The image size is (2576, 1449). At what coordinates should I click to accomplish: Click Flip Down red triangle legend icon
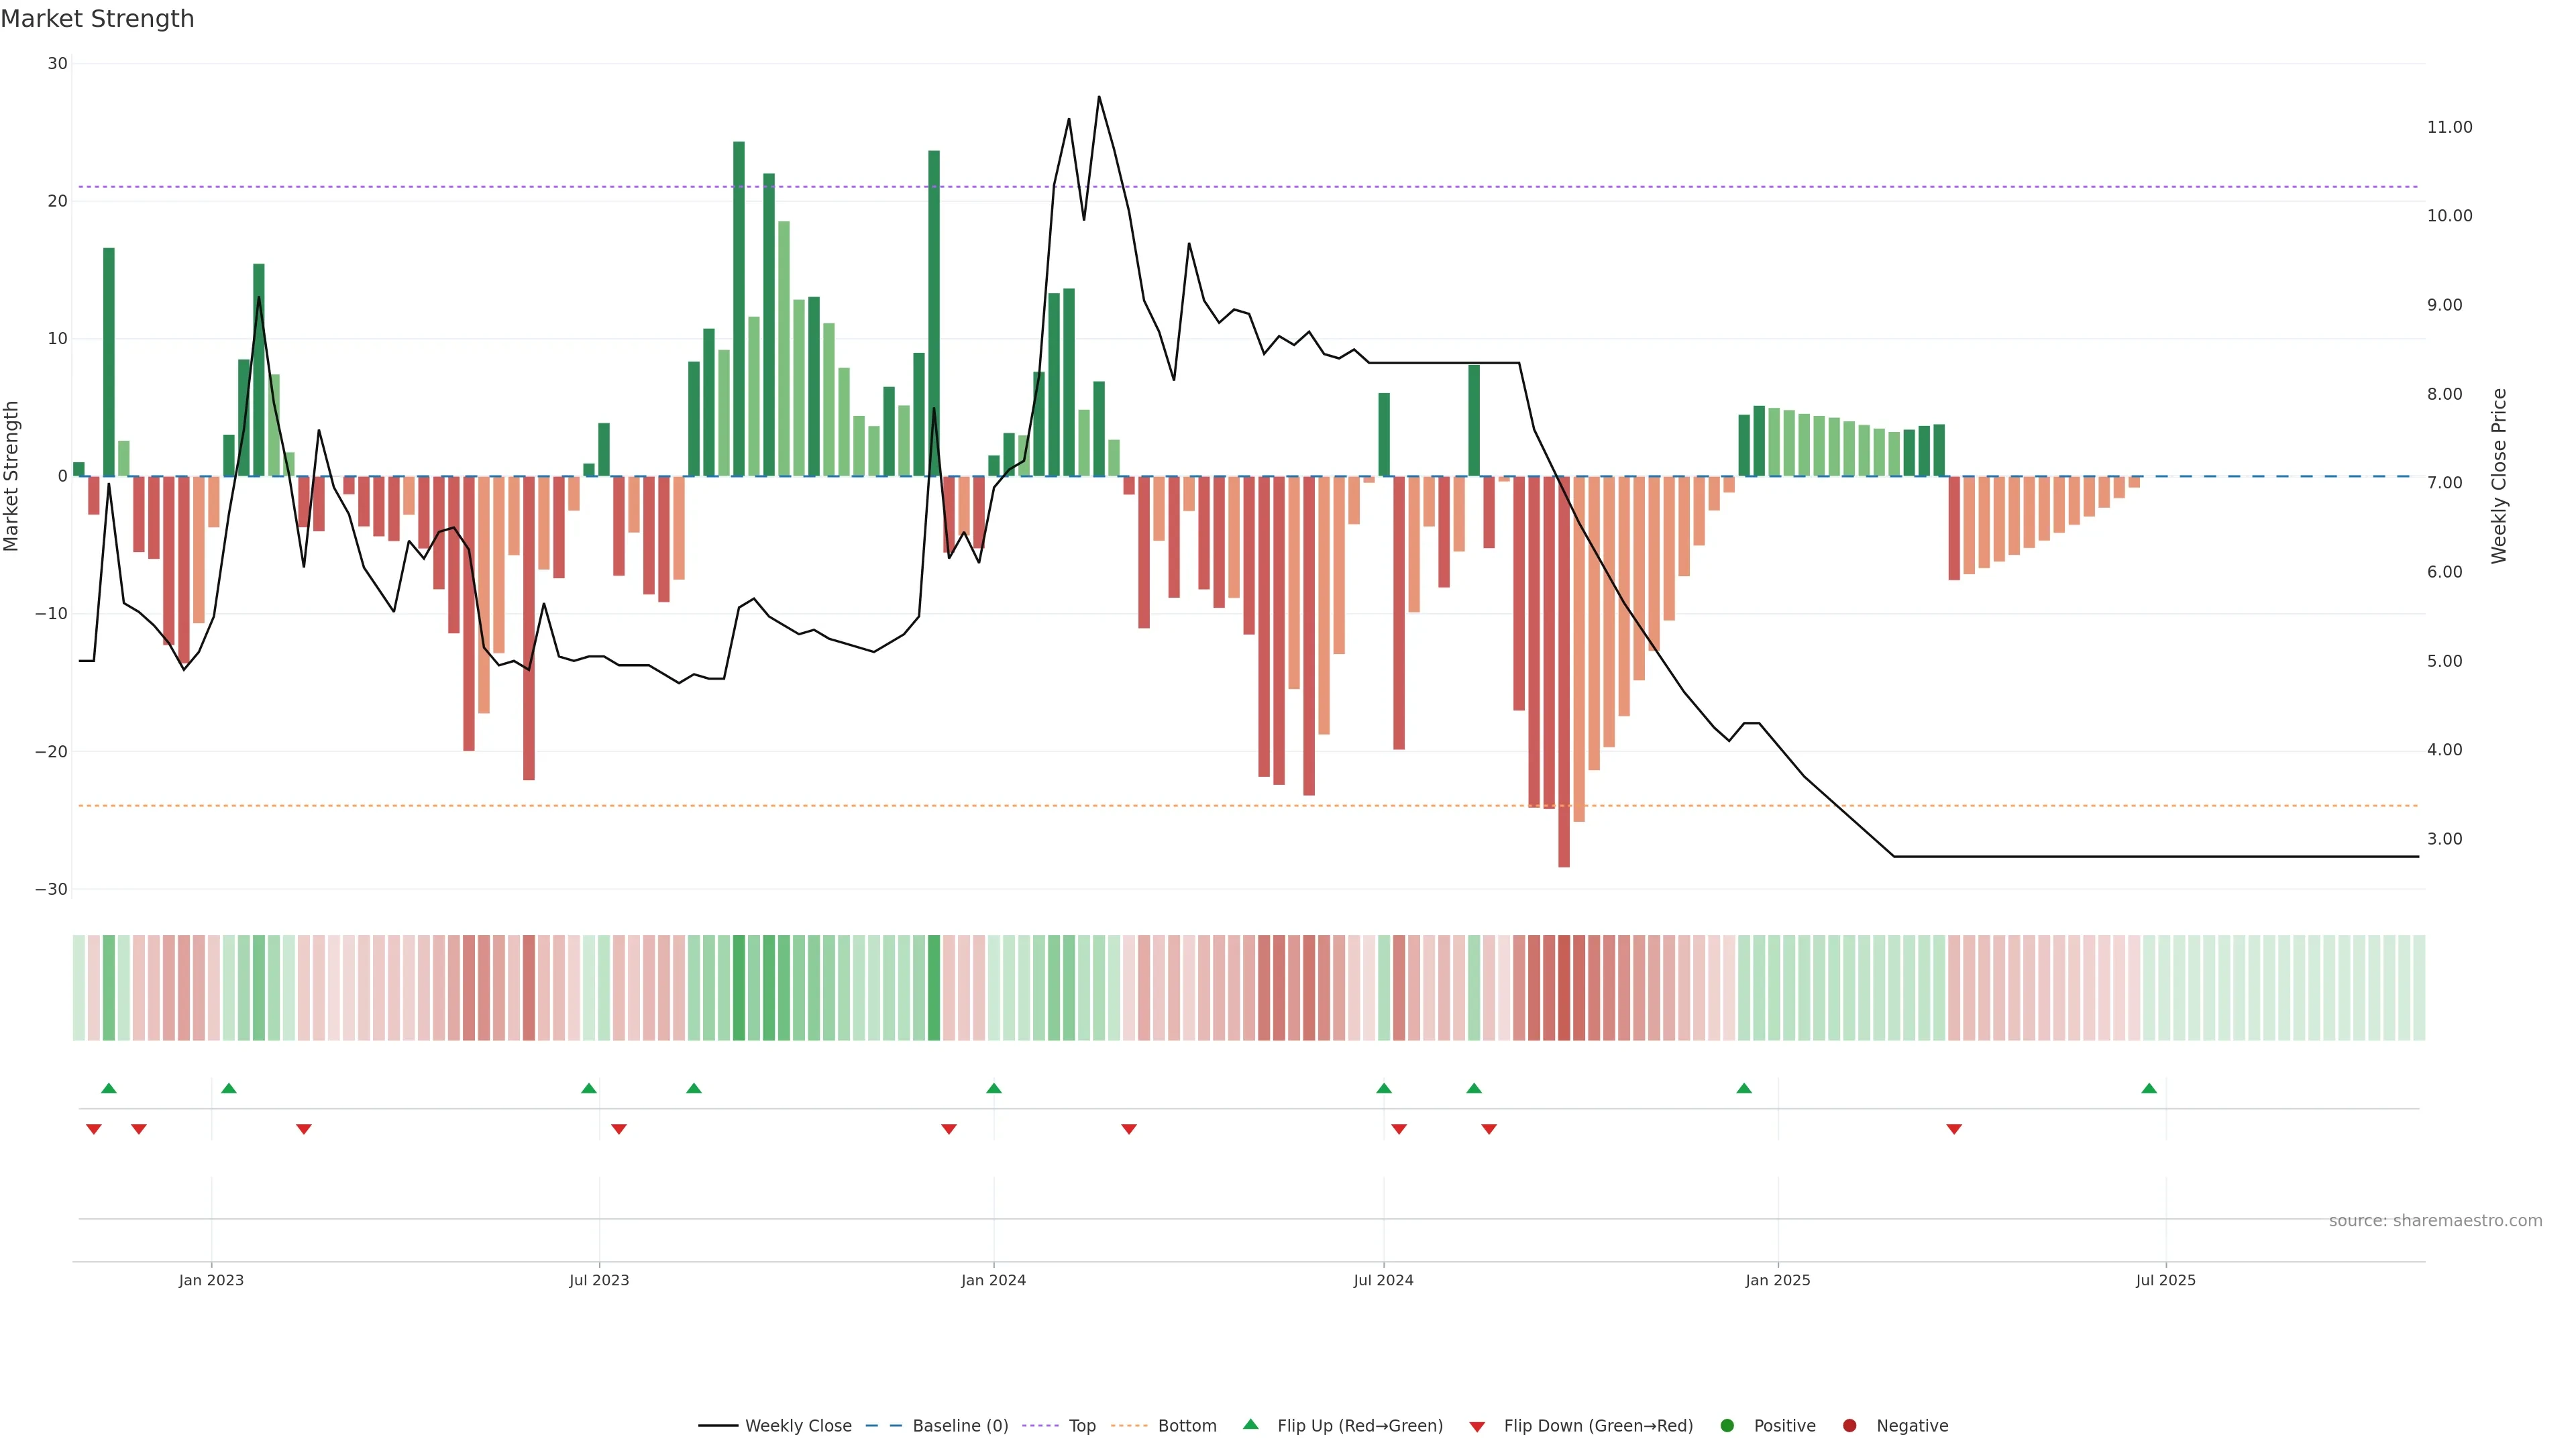[x=1477, y=1427]
